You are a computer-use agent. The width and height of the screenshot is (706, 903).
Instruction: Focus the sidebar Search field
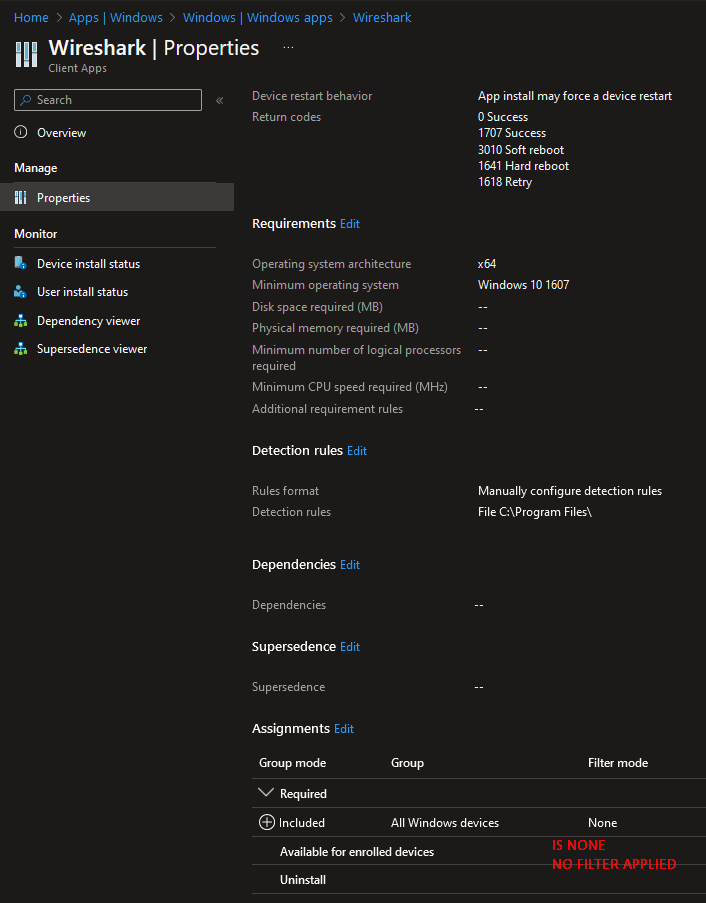point(108,100)
